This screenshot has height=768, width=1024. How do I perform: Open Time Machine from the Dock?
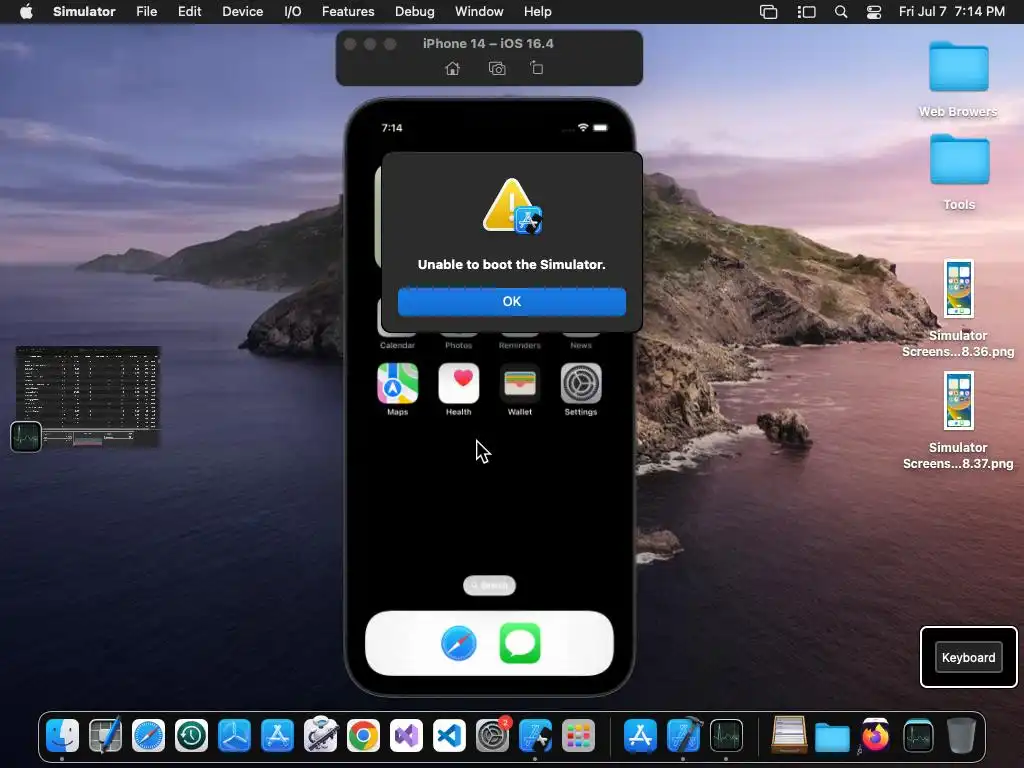tap(191, 736)
